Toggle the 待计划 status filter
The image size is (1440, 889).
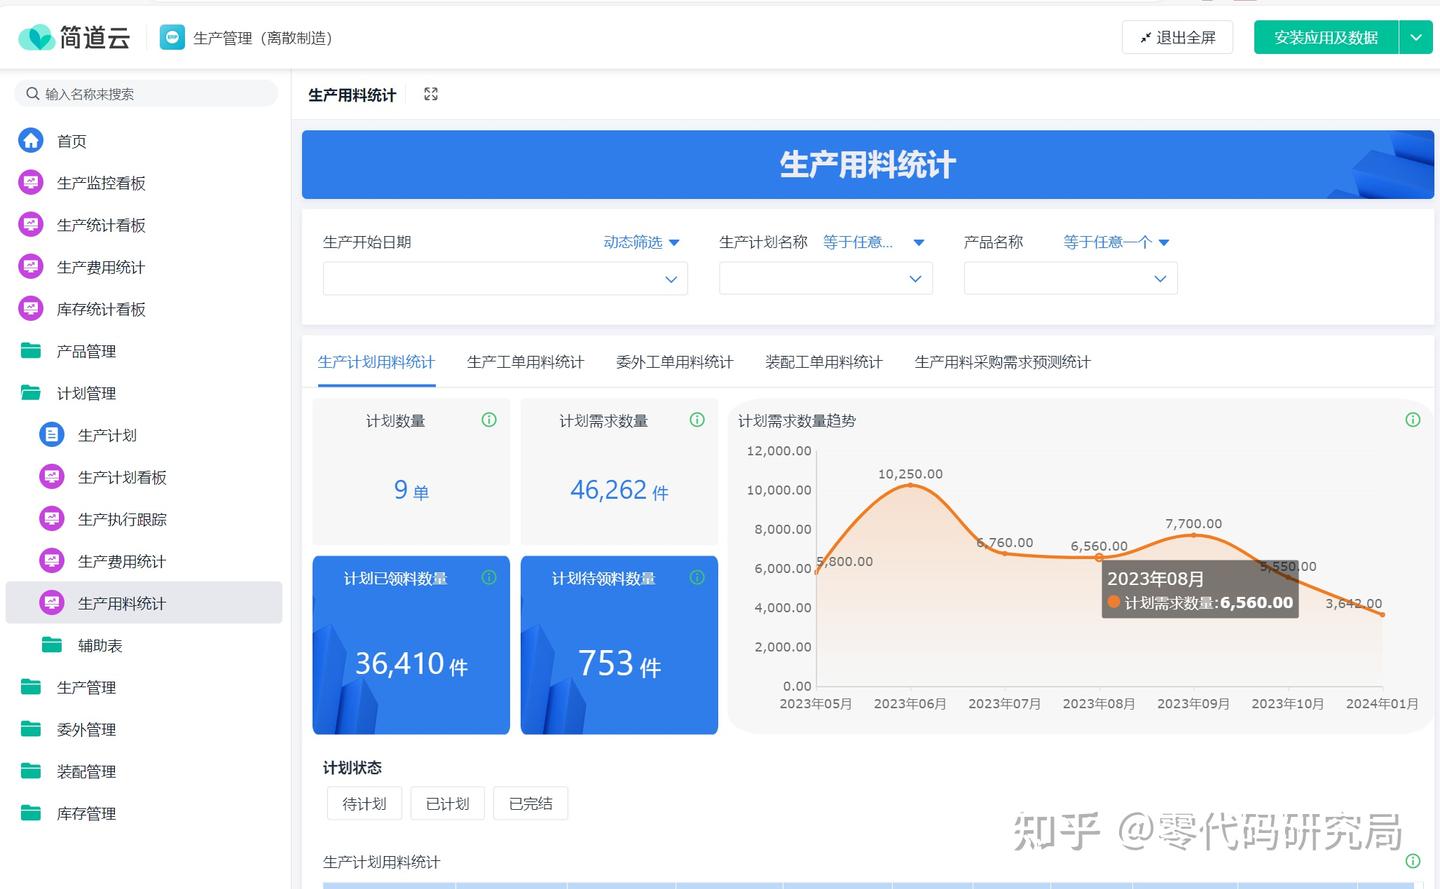click(364, 804)
